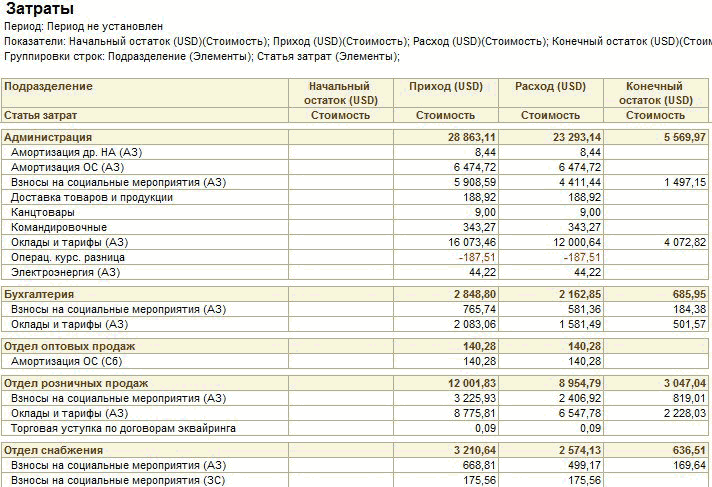Click the Канцтовары cost item
Image resolution: width=712 pixels, height=487 pixels.
[42, 212]
